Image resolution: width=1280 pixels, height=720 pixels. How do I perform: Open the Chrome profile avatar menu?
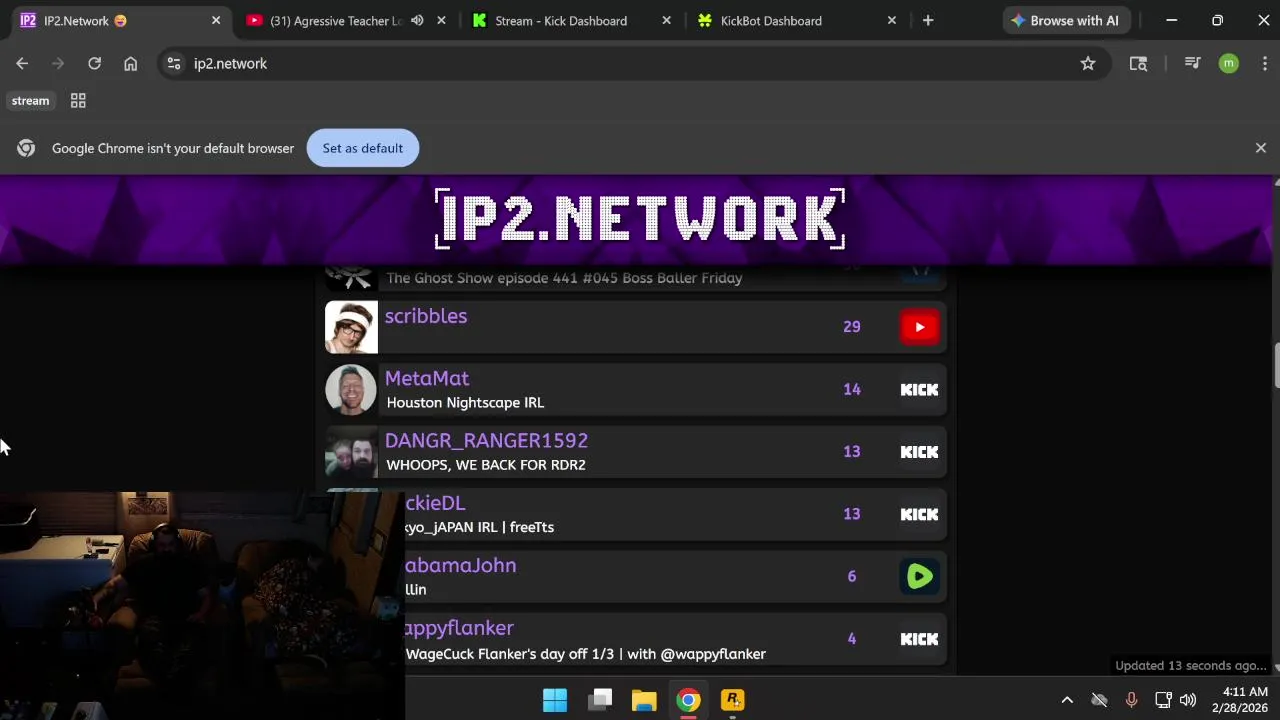(1229, 63)
